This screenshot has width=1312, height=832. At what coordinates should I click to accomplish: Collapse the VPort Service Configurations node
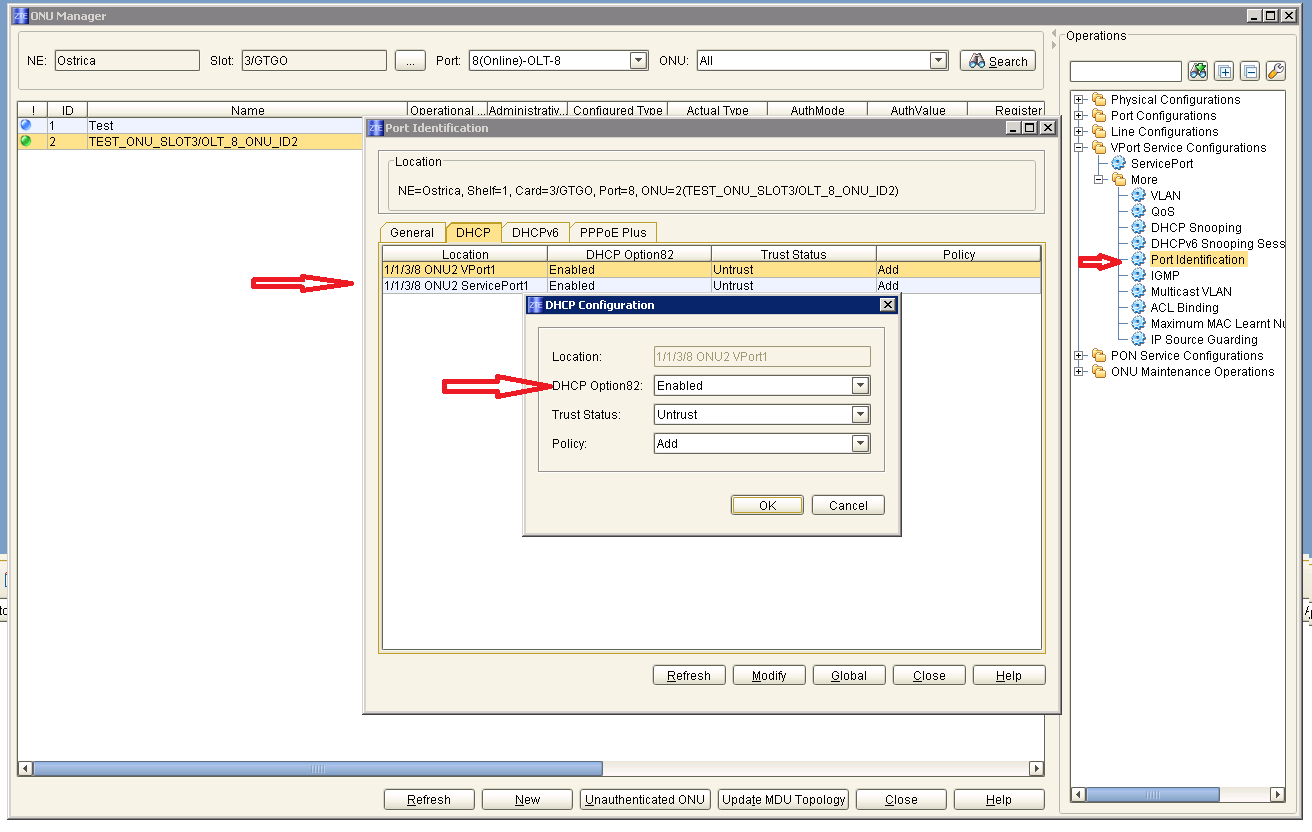(x=1080, y=147)
